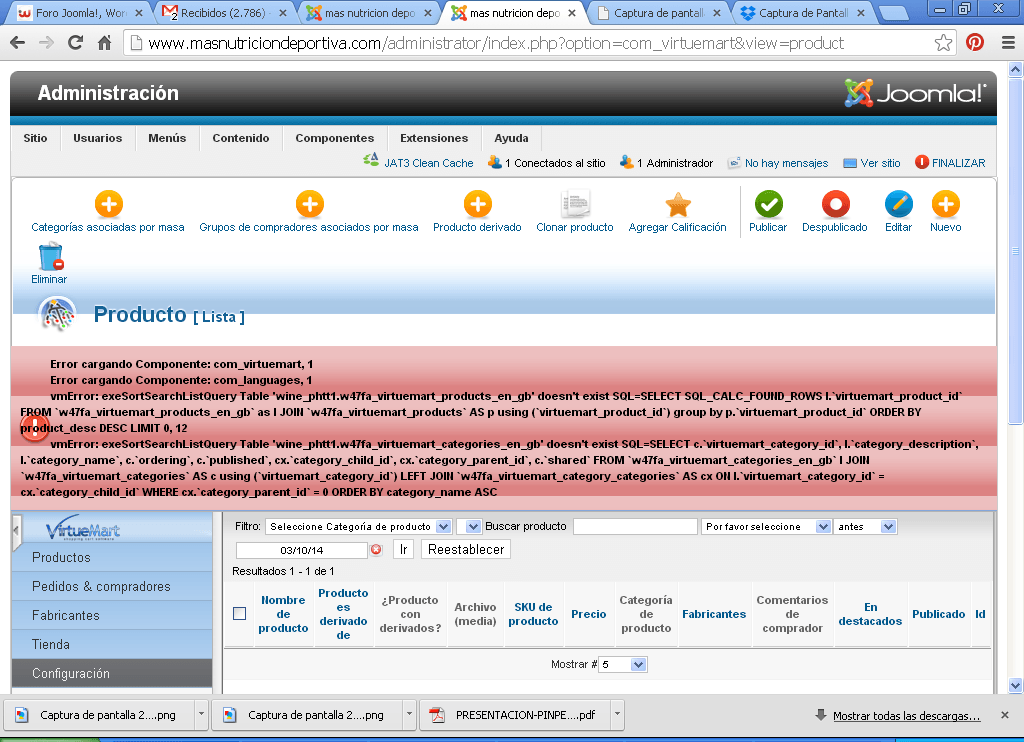The image size is (1024, 742).
Task: Open the Chrome menu icon
Action: 1008,43
